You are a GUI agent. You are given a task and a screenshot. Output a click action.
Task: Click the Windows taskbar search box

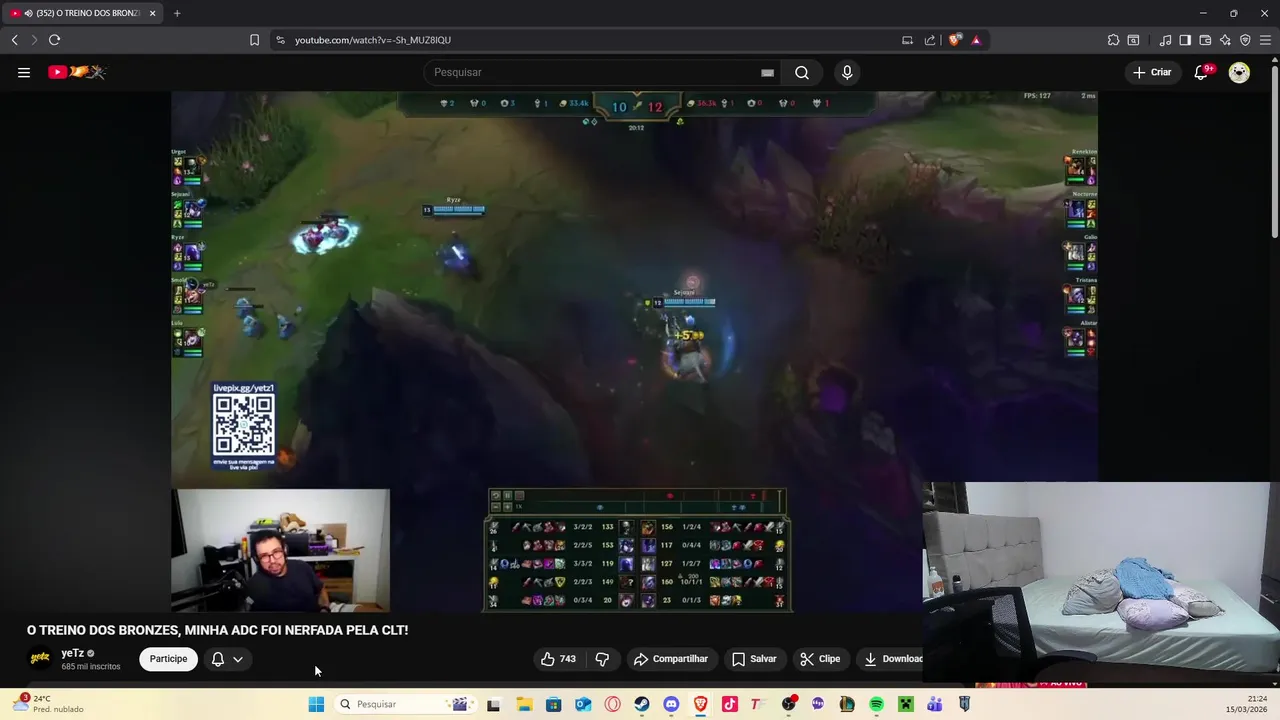point(404,704)
